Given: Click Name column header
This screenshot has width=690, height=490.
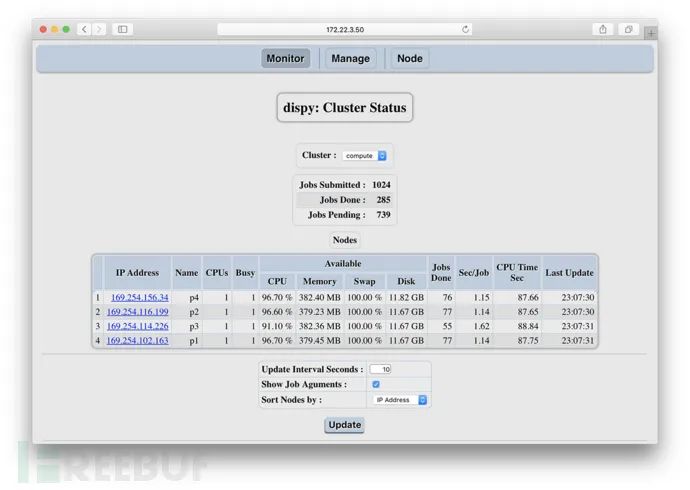Looking at the screenshot, I should 187,273.
